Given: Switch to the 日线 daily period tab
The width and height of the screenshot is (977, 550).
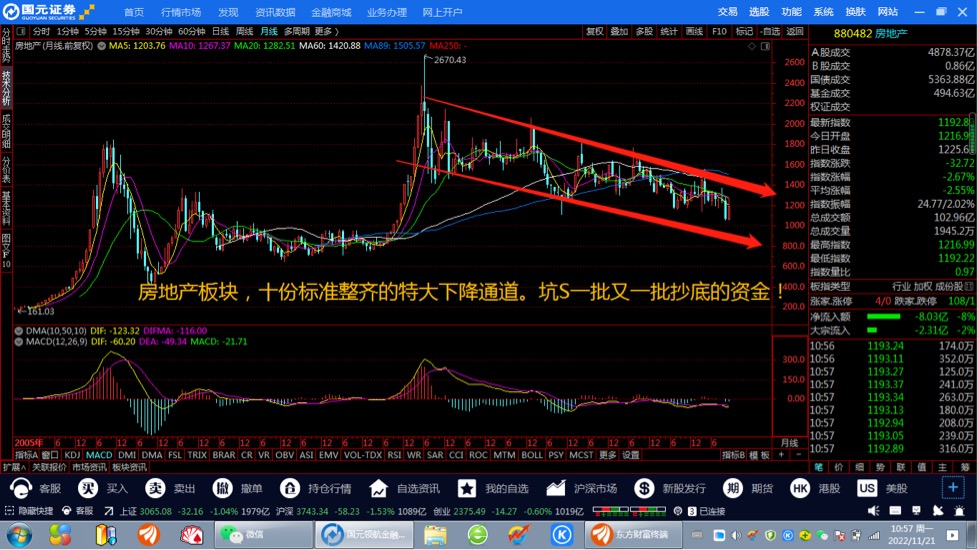Looking at the screenshot, I should coord(221,31).
